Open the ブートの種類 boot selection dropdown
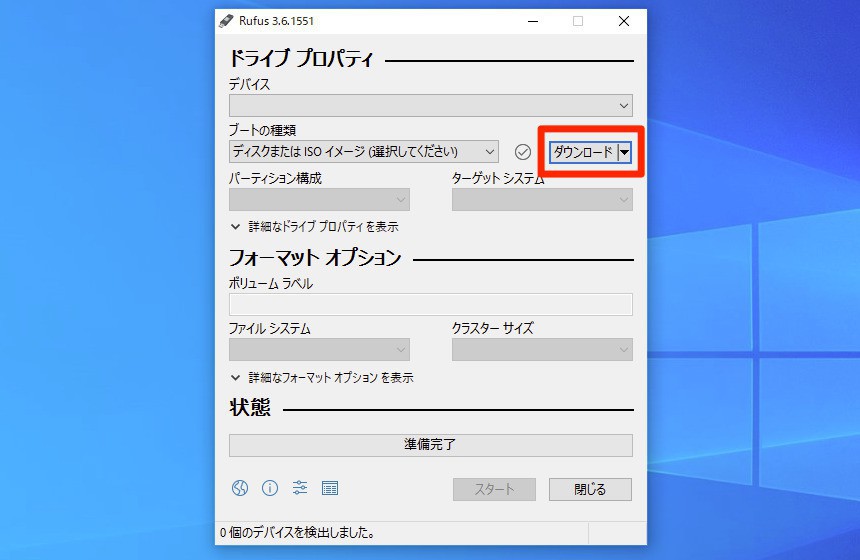This screenshot has width=860, height=560. click(364, 151)
